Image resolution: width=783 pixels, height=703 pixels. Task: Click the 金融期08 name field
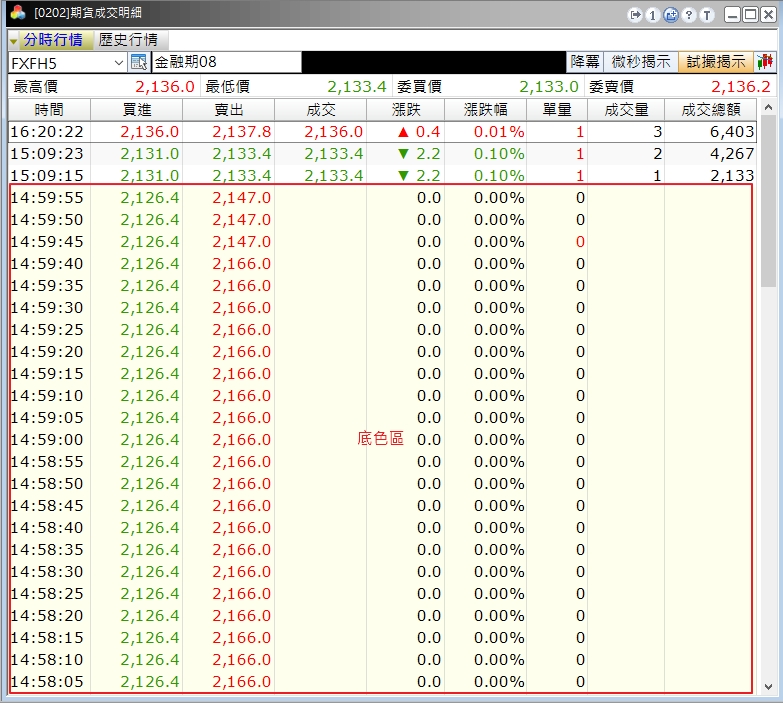tap(225, 62)
